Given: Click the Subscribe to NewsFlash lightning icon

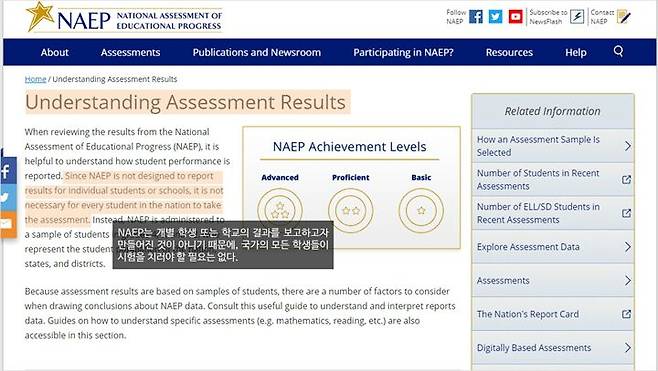Looking at the screenshot, I should pos(577,17).
